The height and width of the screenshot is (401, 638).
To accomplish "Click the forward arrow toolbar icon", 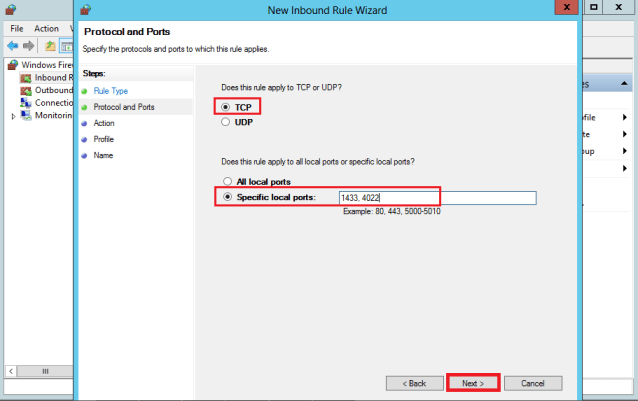I will 29,46.
